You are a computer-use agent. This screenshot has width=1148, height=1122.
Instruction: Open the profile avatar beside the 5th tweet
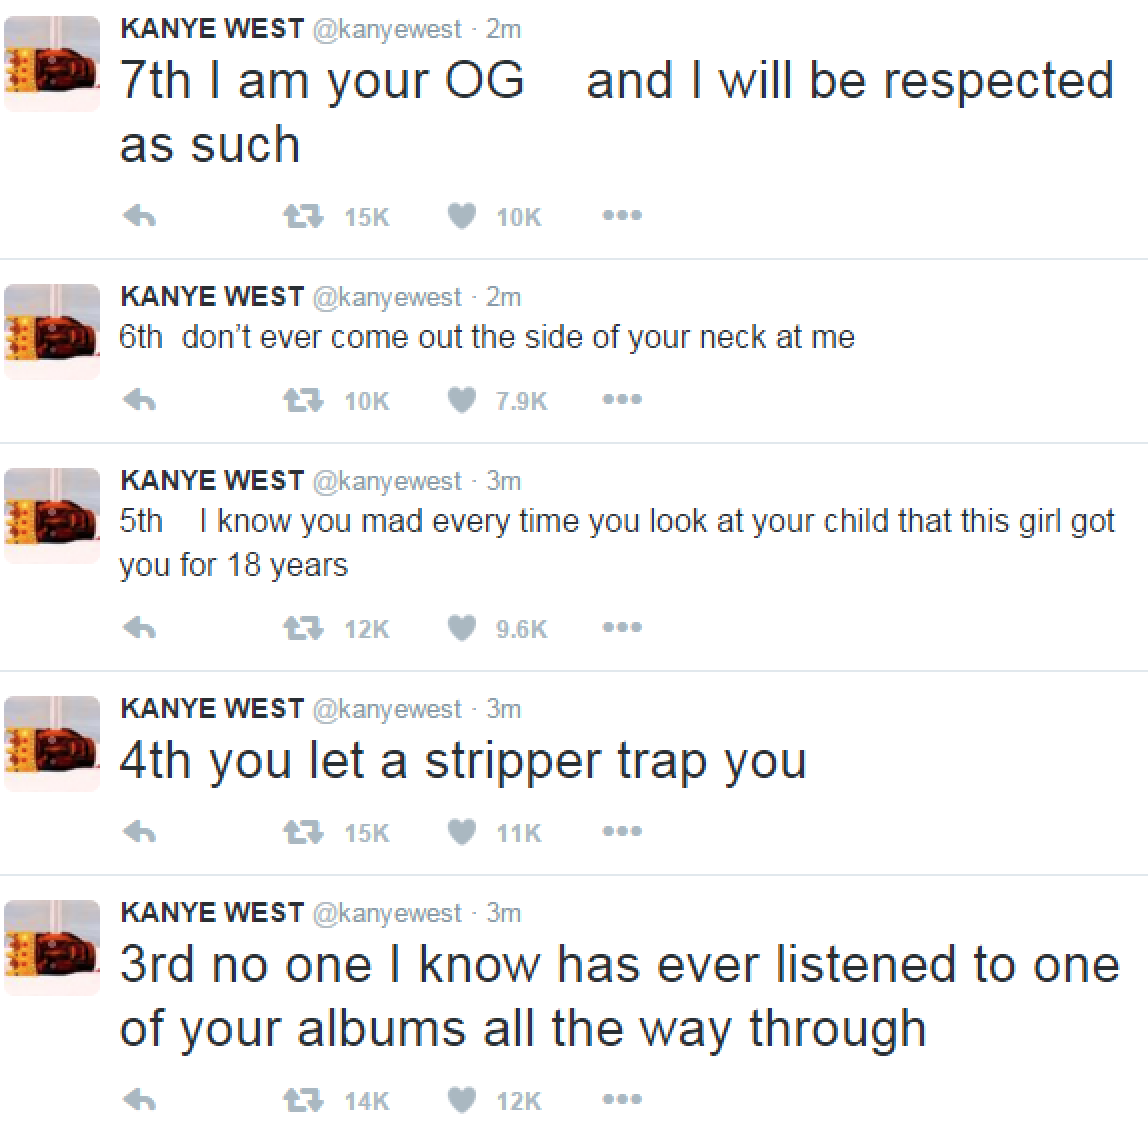click(x=52, y=516)
